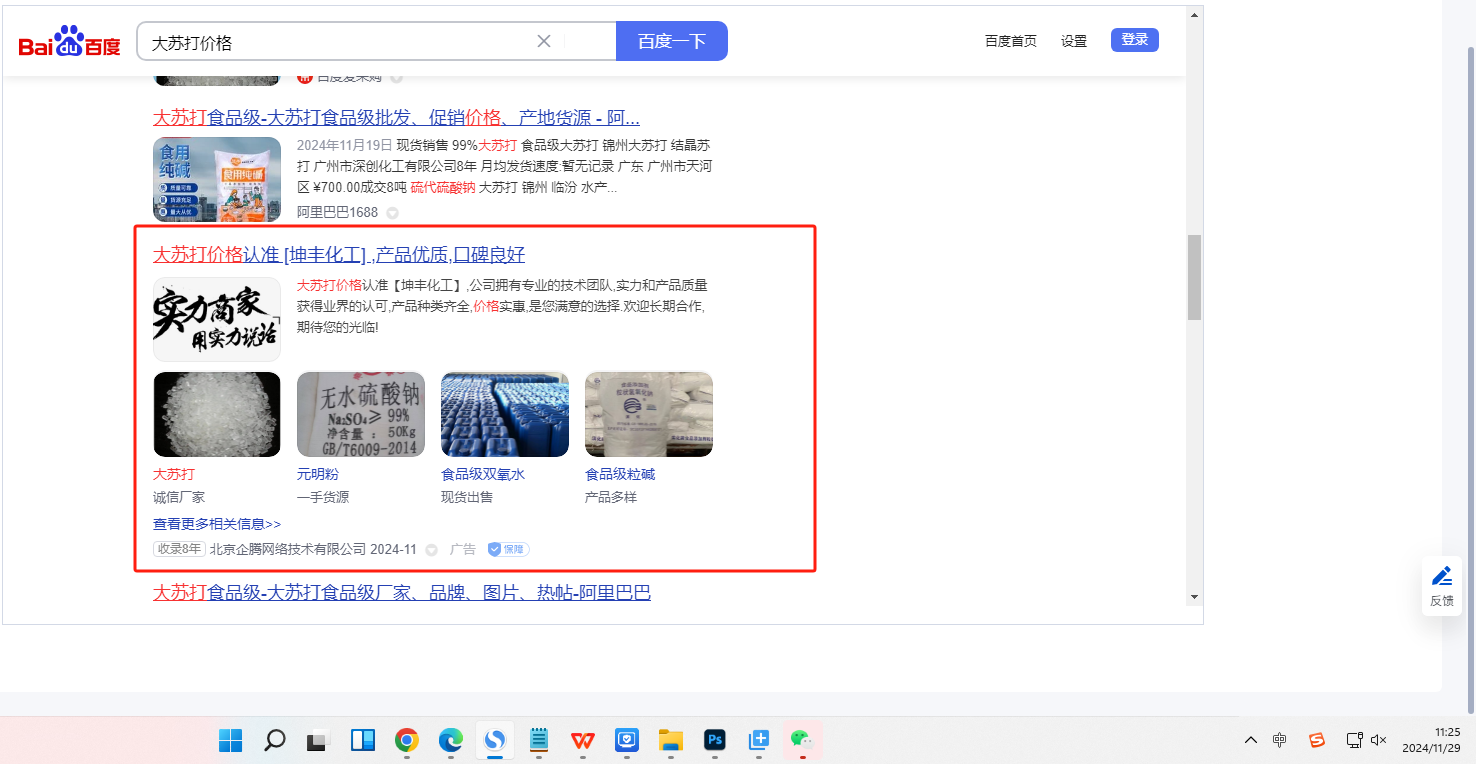Click the 百度一下 search button
The height and width of the screenshot is (764, 1476).
[672, 41]
